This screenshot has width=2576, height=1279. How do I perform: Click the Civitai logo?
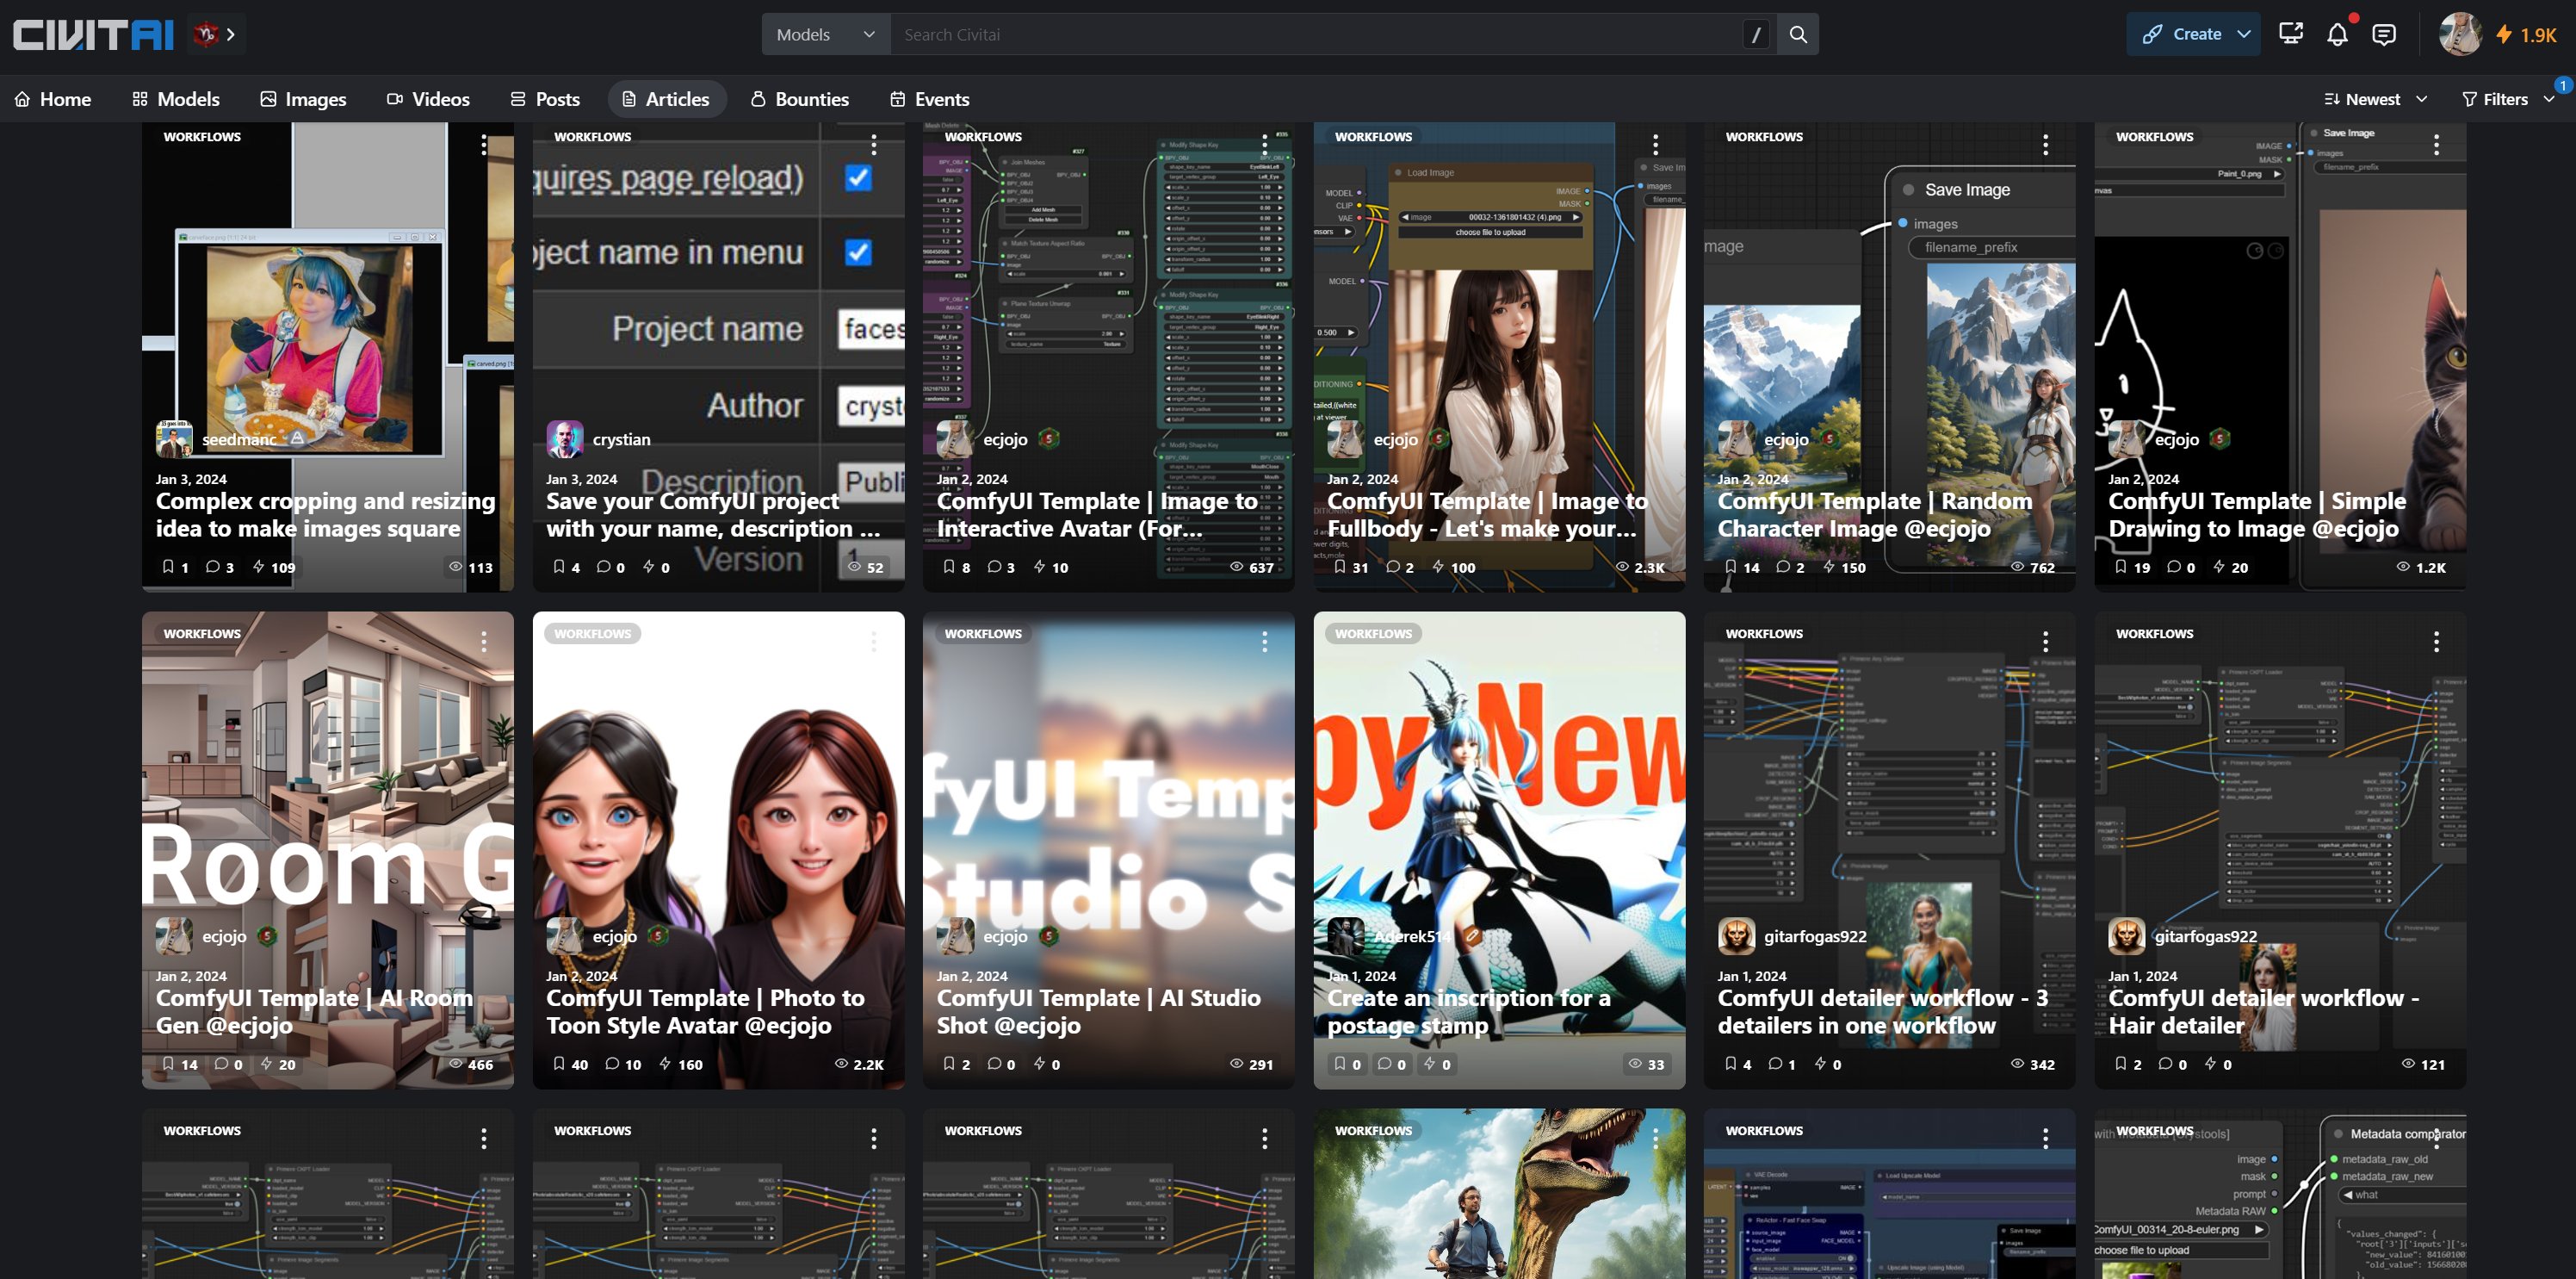(x=93, y=34)
